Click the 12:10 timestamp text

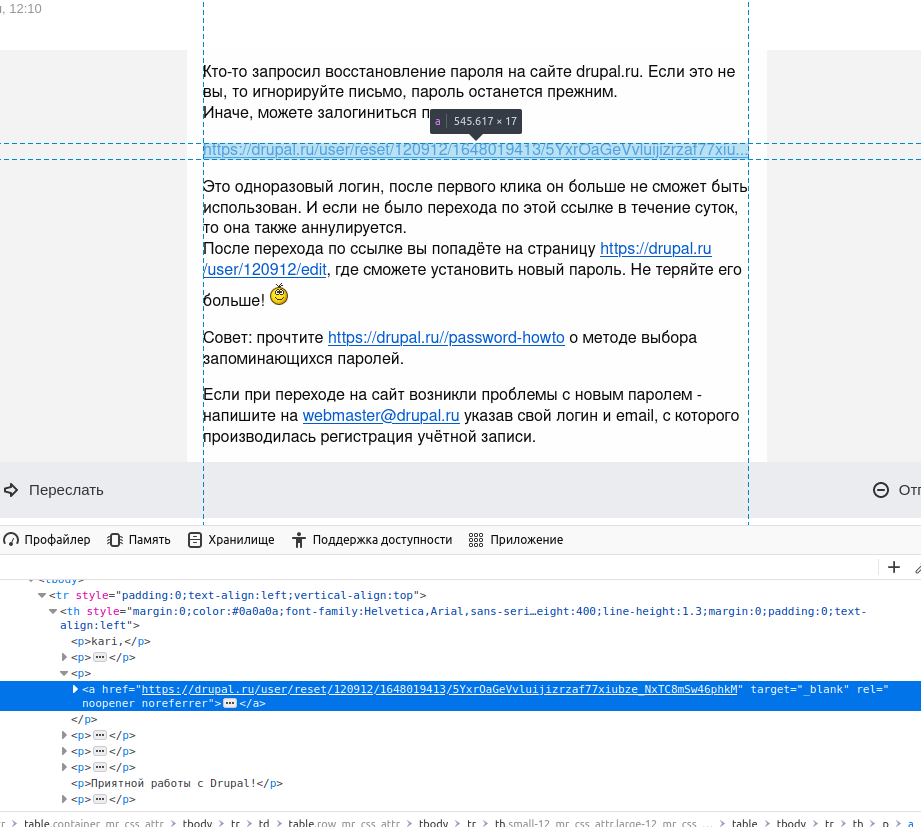[25, 9]
